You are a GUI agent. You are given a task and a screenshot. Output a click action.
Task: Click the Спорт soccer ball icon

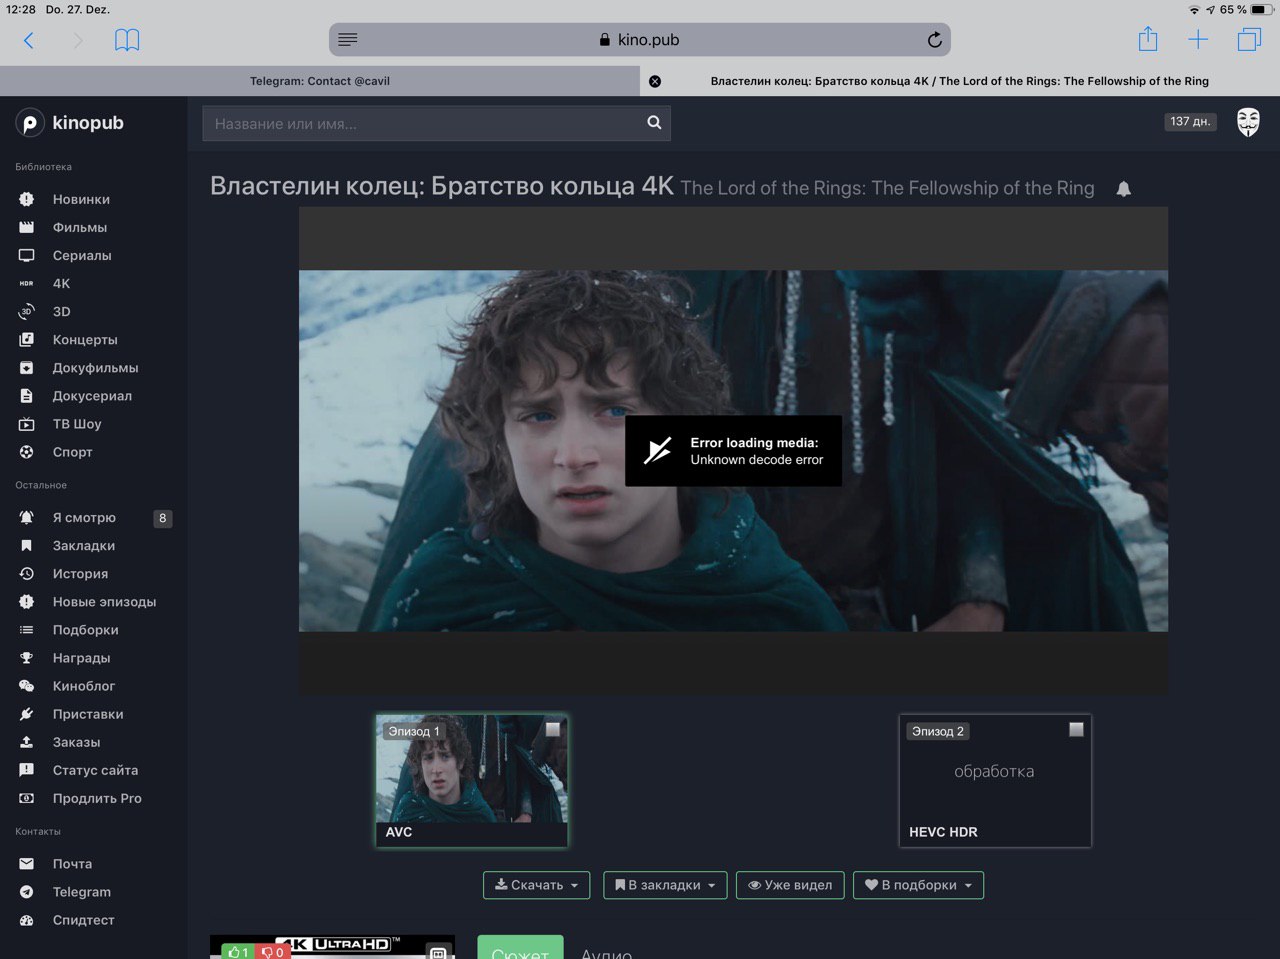[27, 452]
